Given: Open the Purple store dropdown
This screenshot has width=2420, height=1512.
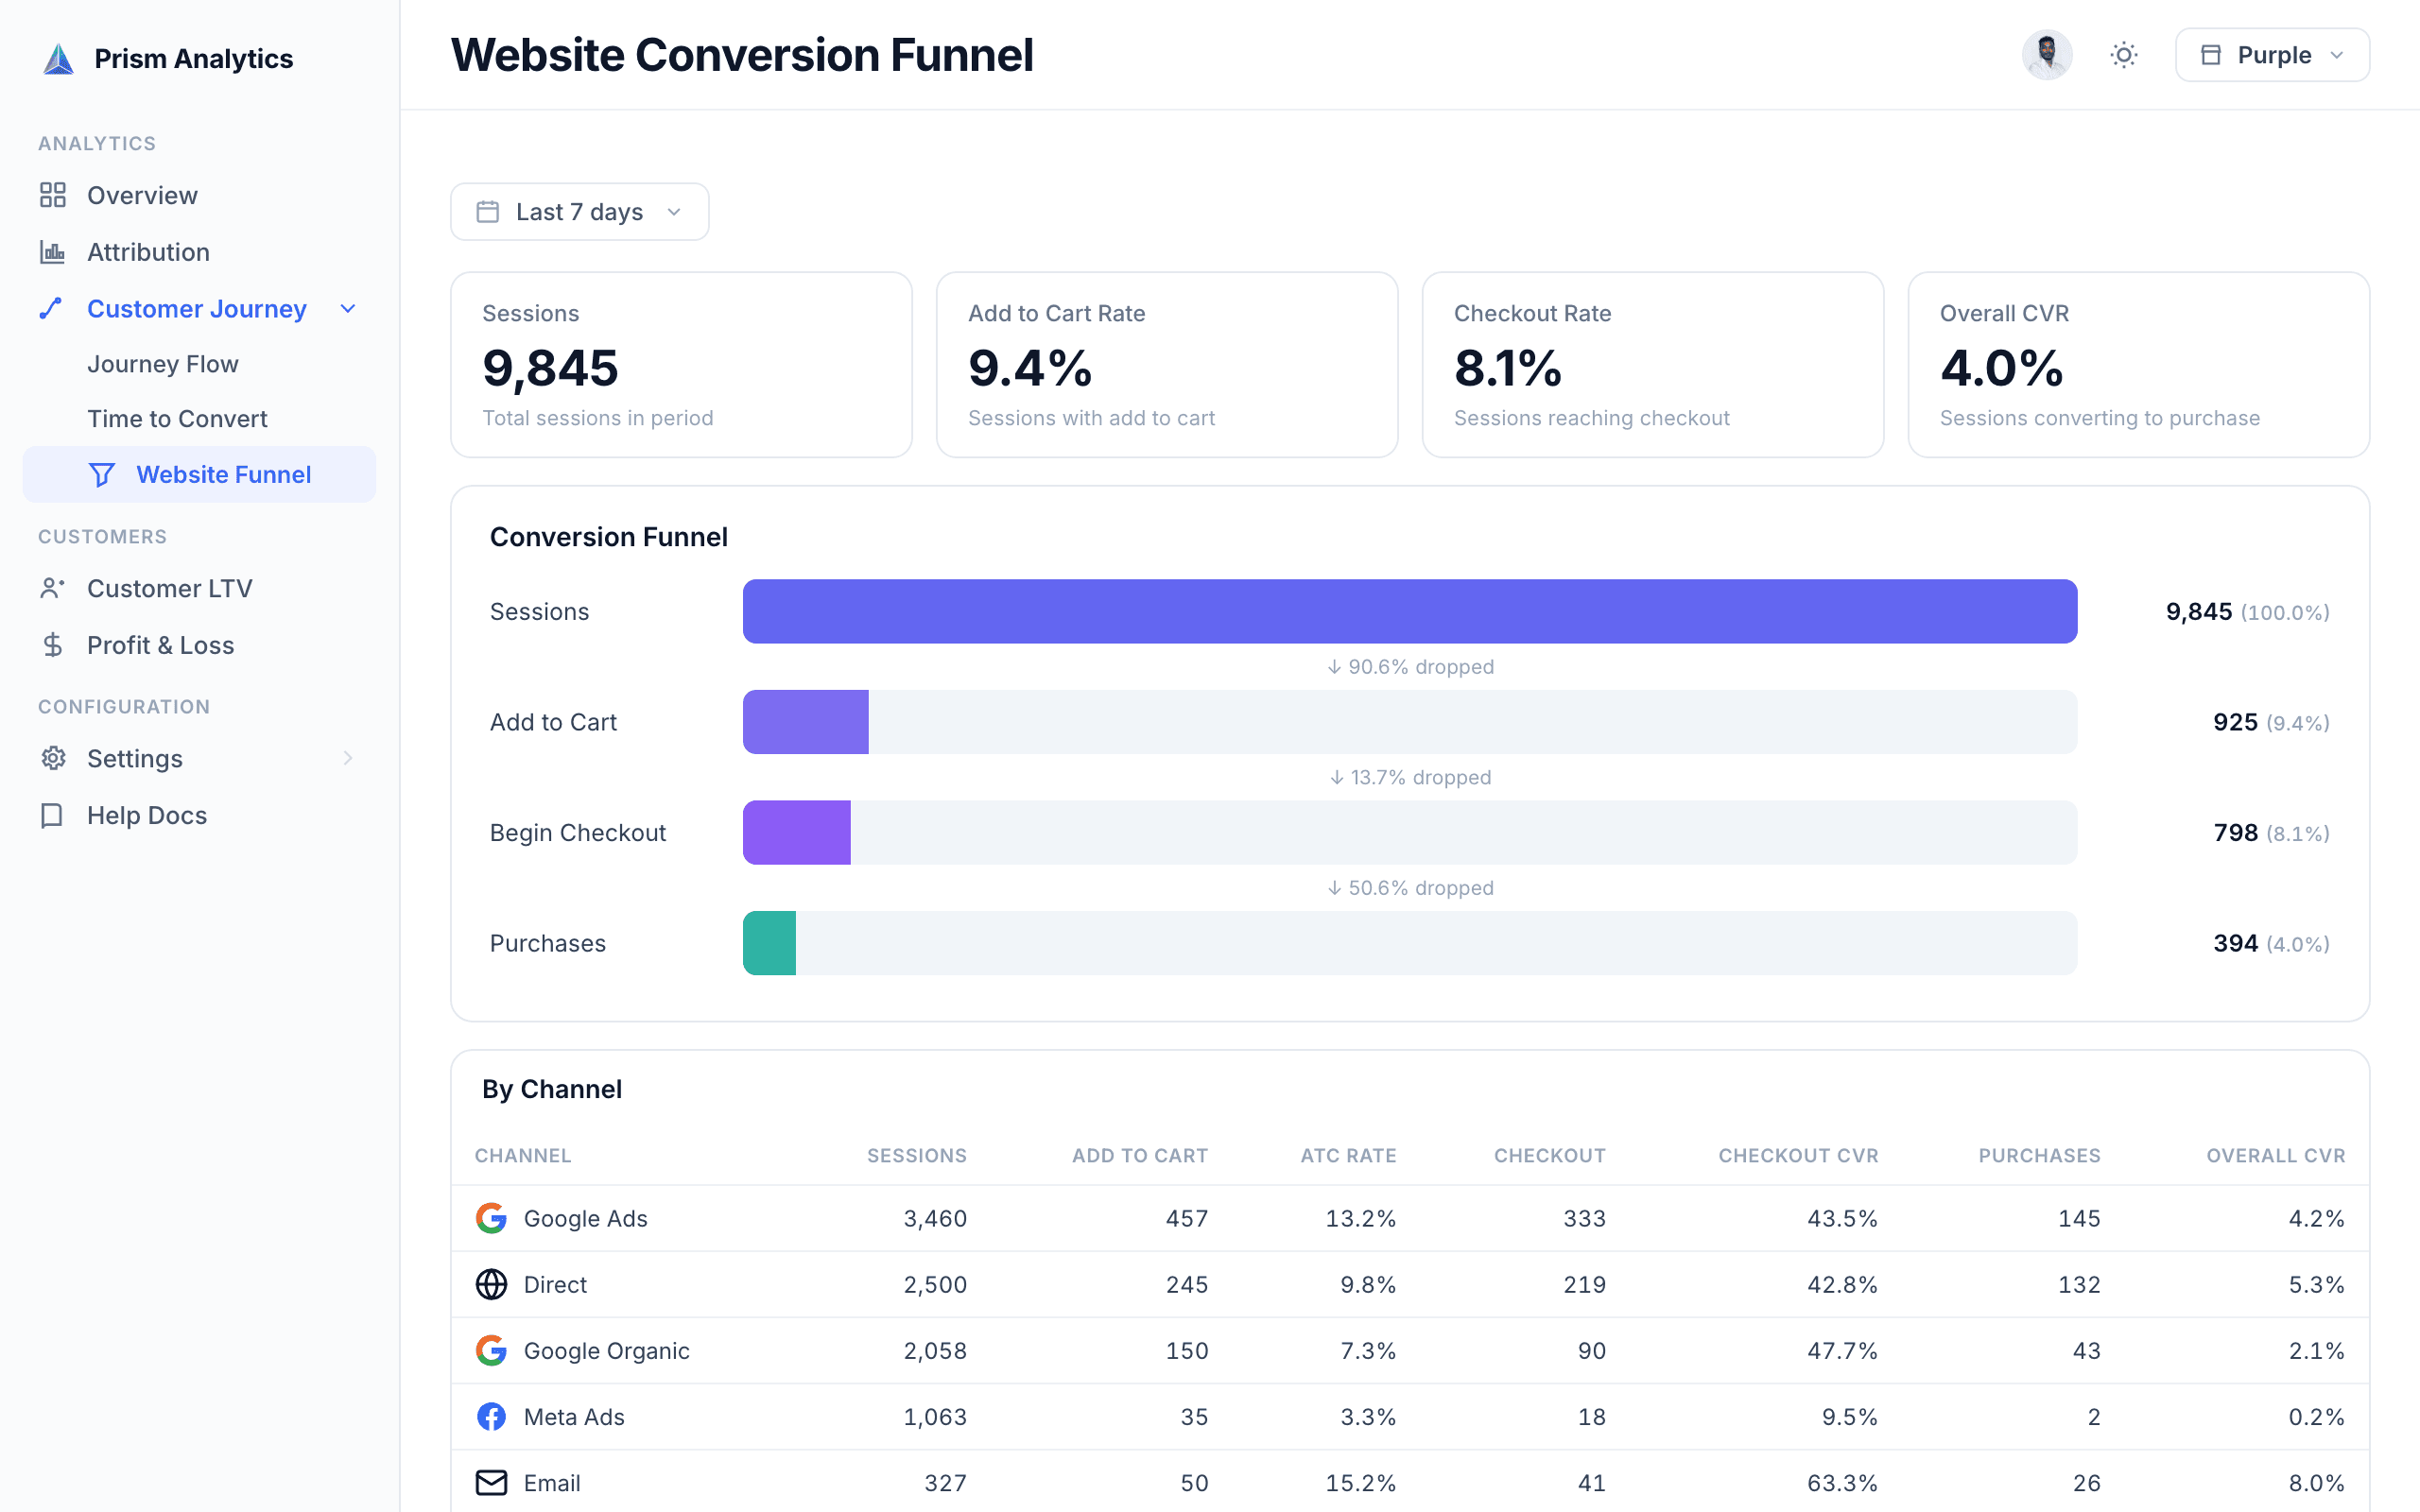Looking at the screenshot, I should [x=2272, y=55].
